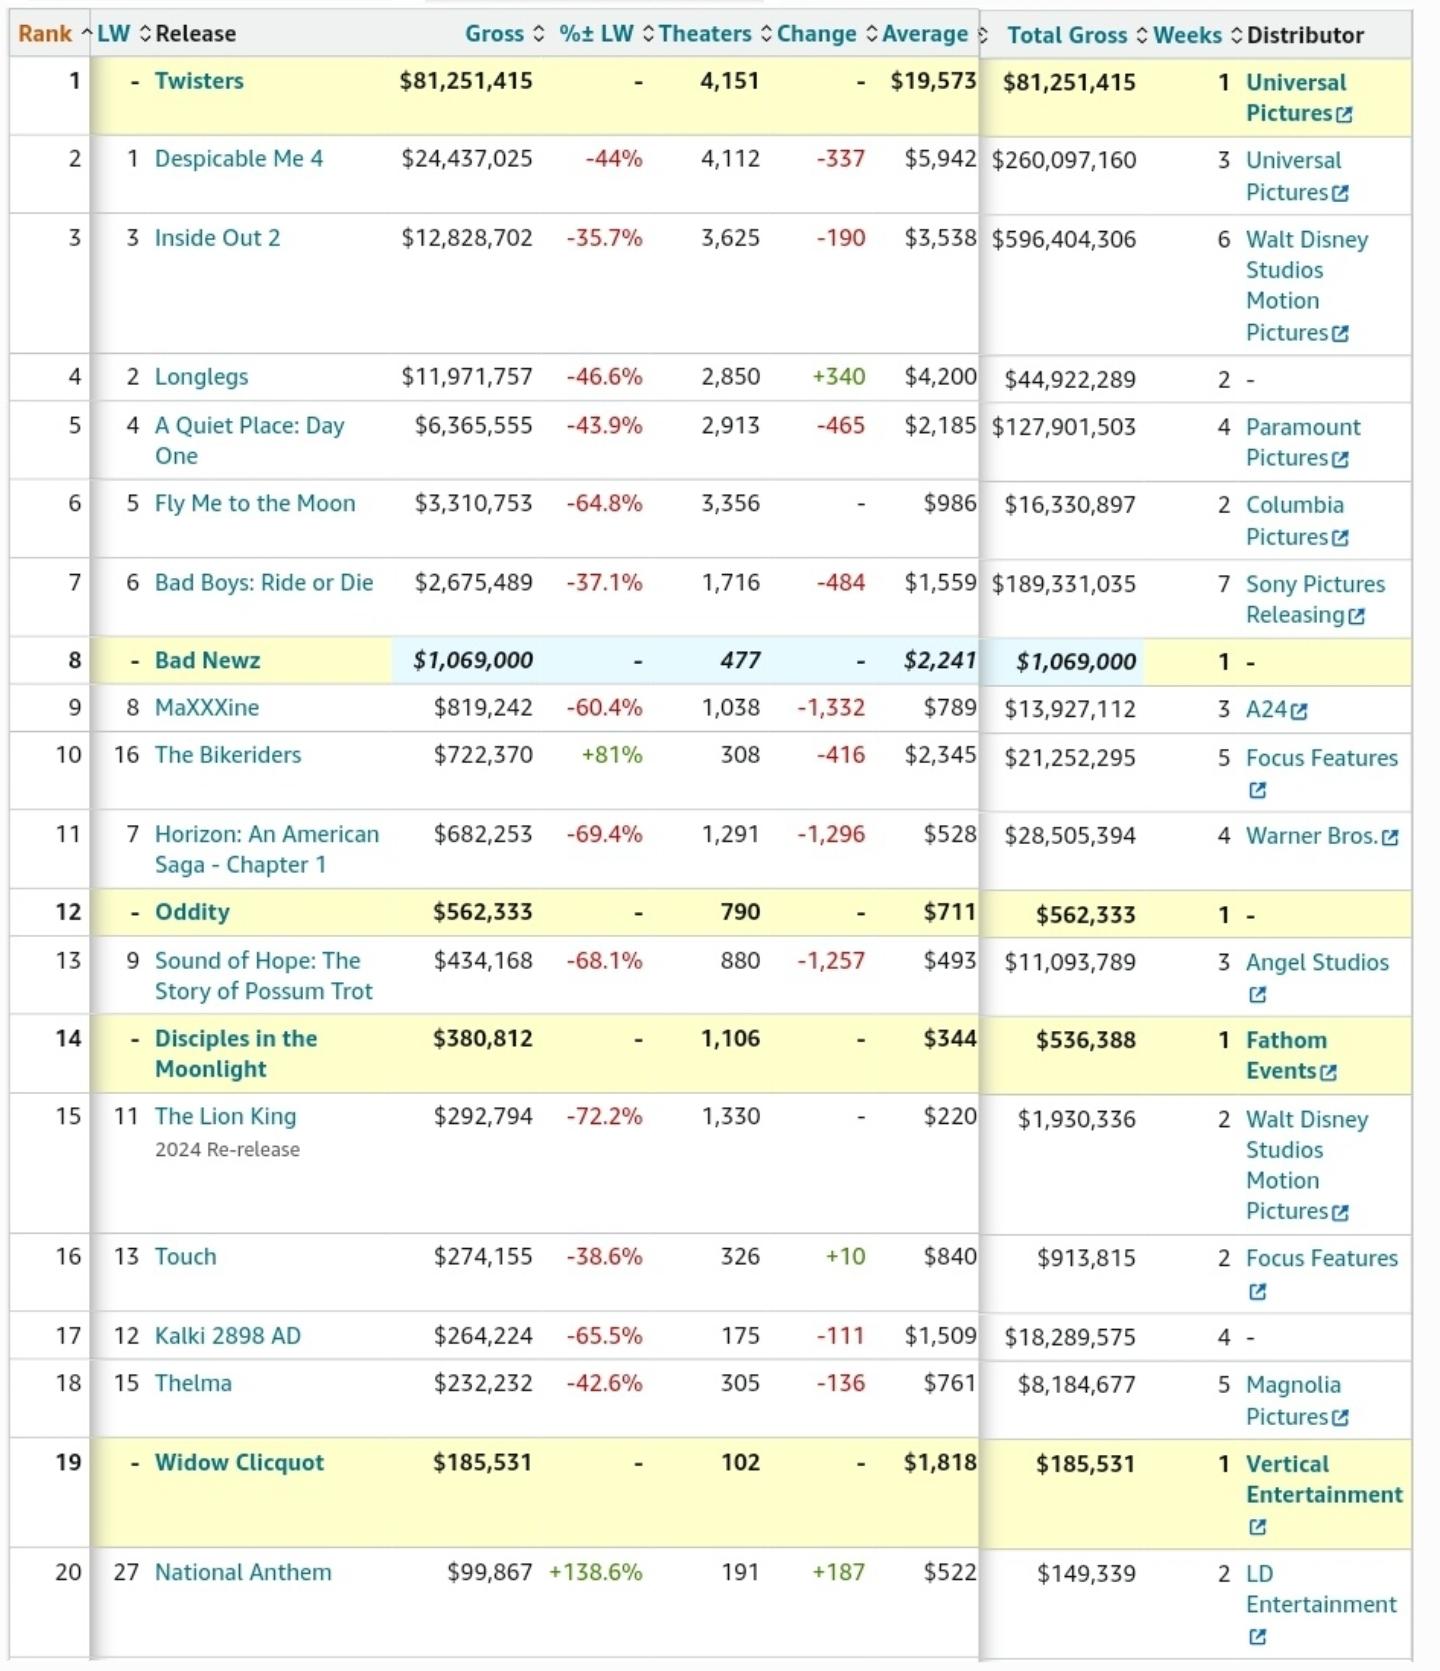The image size is (1440, 1671).
Task: Open Disciples in the Moonlight link
Action: pos(236,1053)
